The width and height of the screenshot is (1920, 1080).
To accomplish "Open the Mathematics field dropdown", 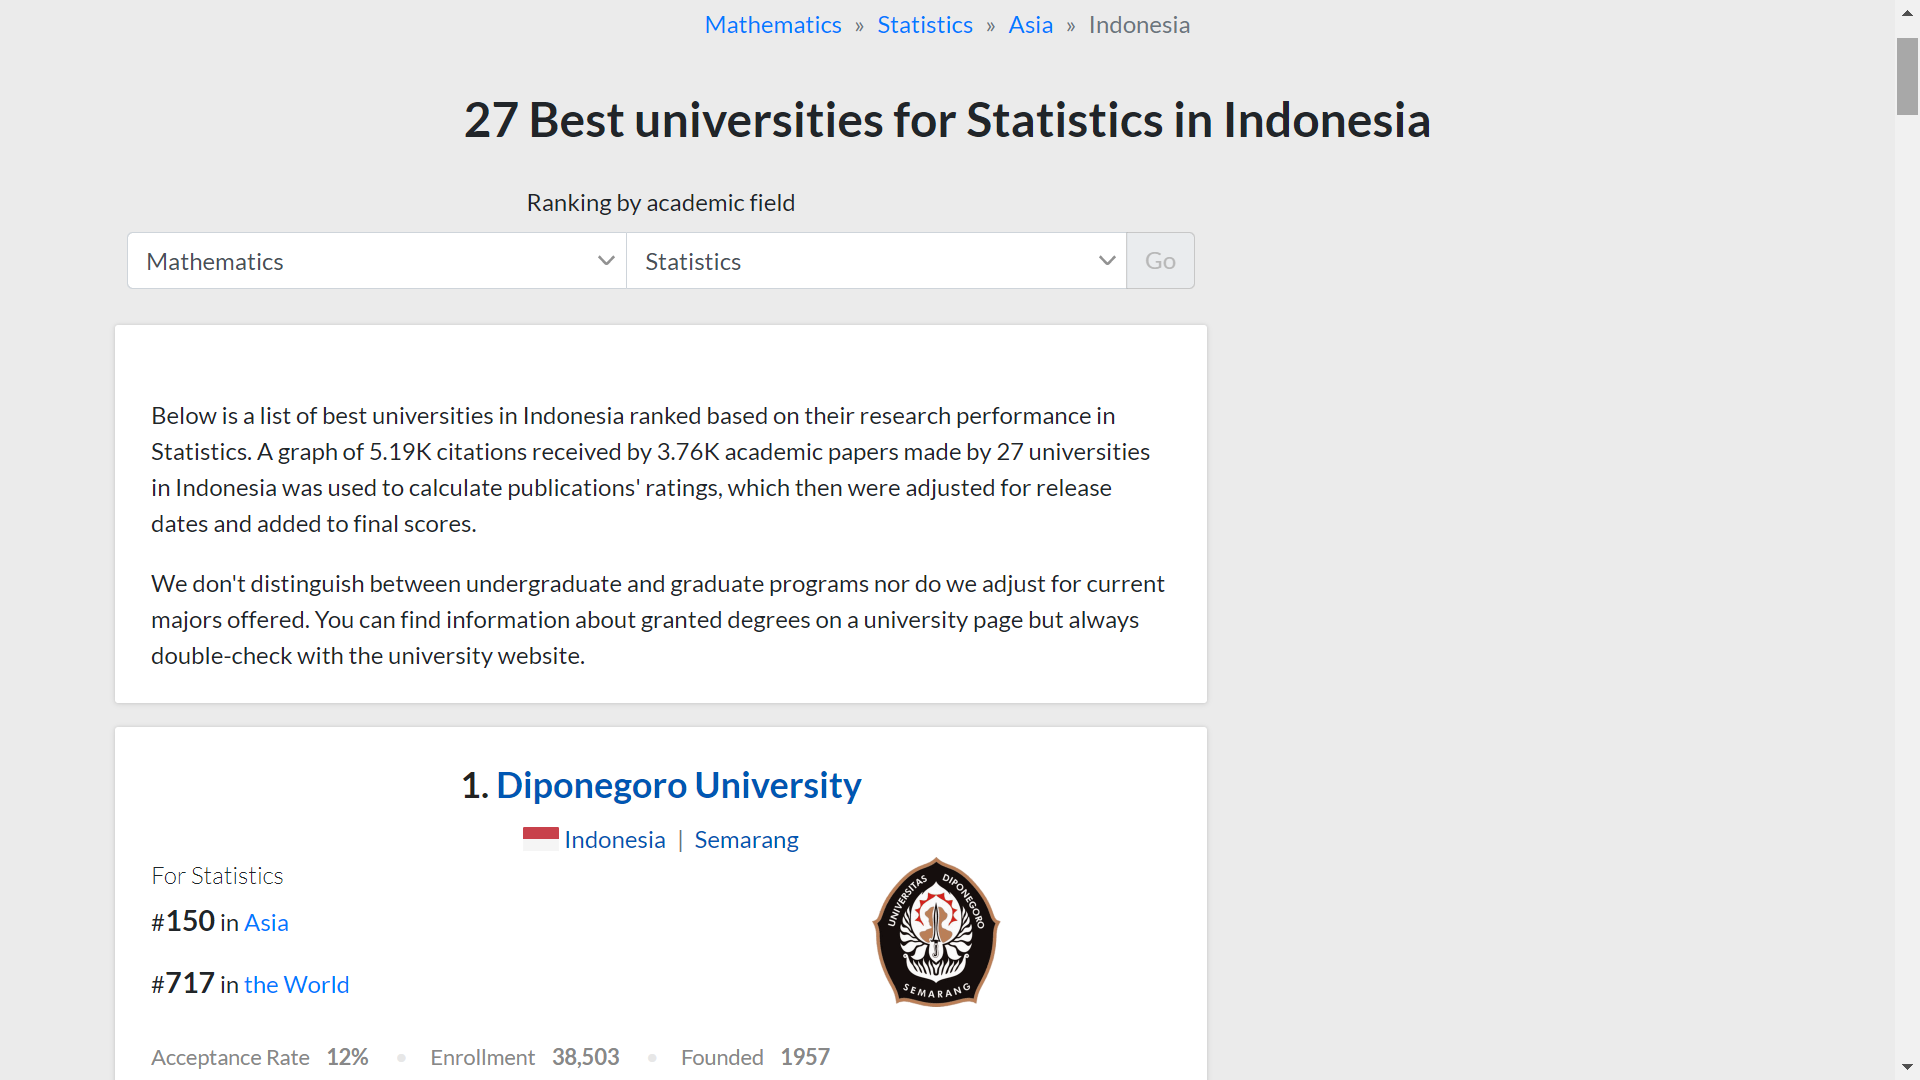I will pyautogui.click(x=376, y=261).
